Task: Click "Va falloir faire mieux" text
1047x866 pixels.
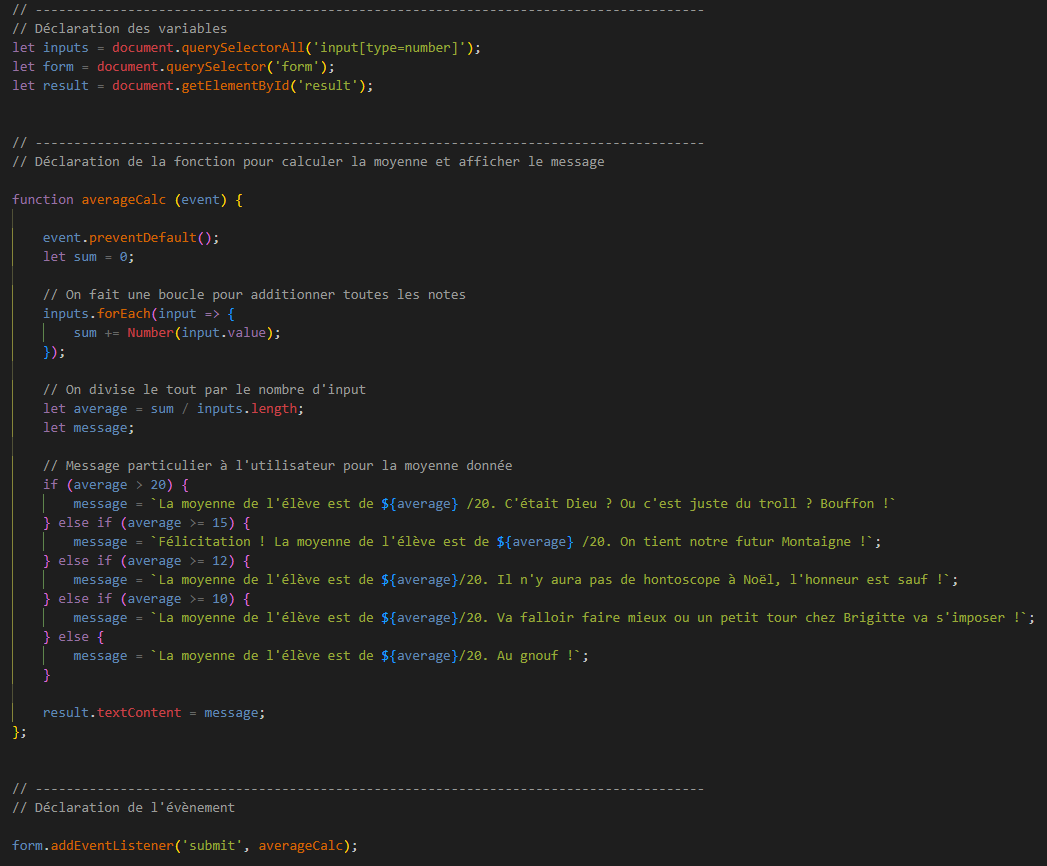Action: (582, 618)
